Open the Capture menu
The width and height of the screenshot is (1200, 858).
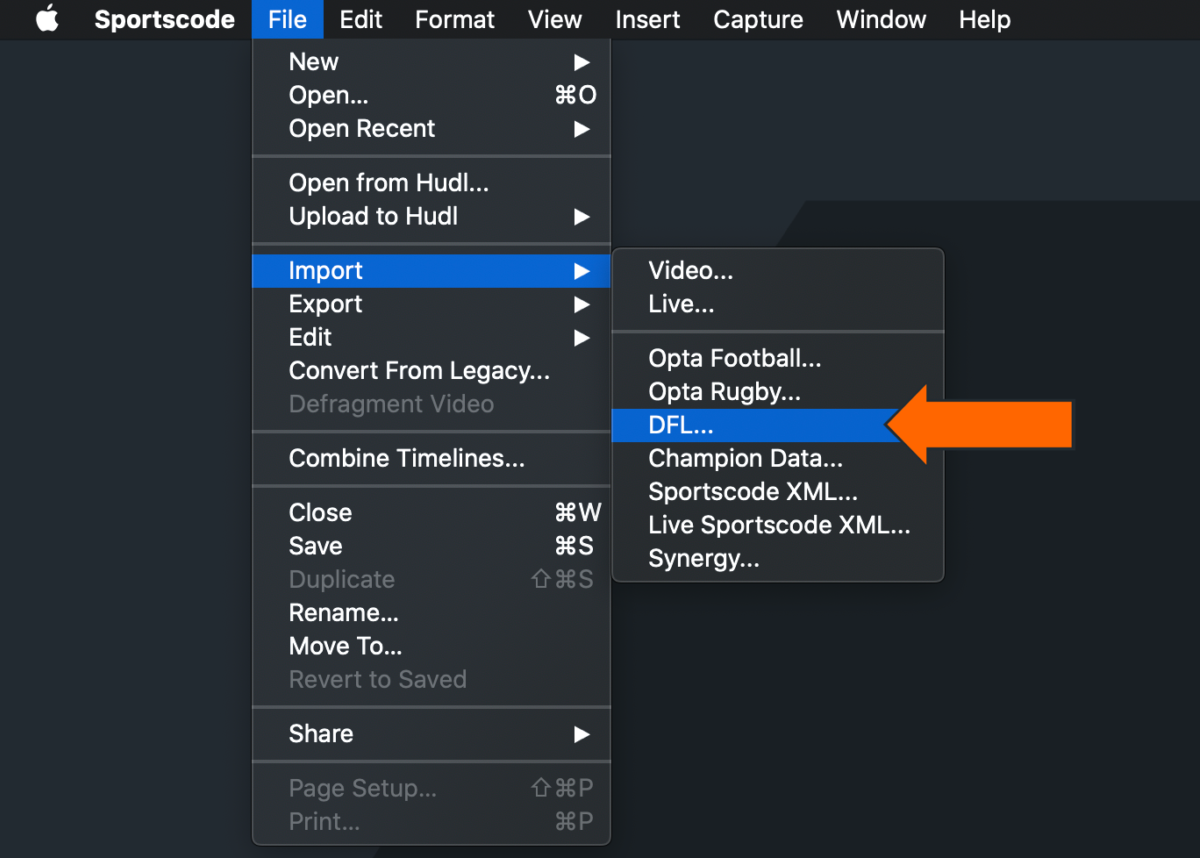point(757,19)
